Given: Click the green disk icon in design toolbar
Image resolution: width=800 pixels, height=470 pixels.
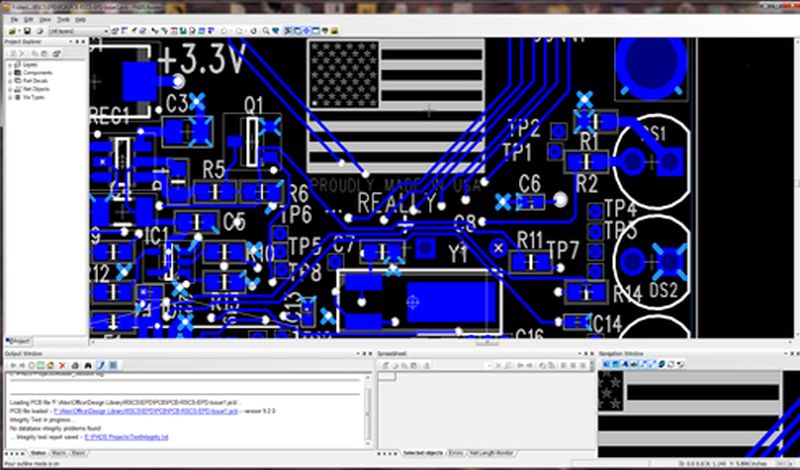Looking at the screenshot, I should 183,31.
